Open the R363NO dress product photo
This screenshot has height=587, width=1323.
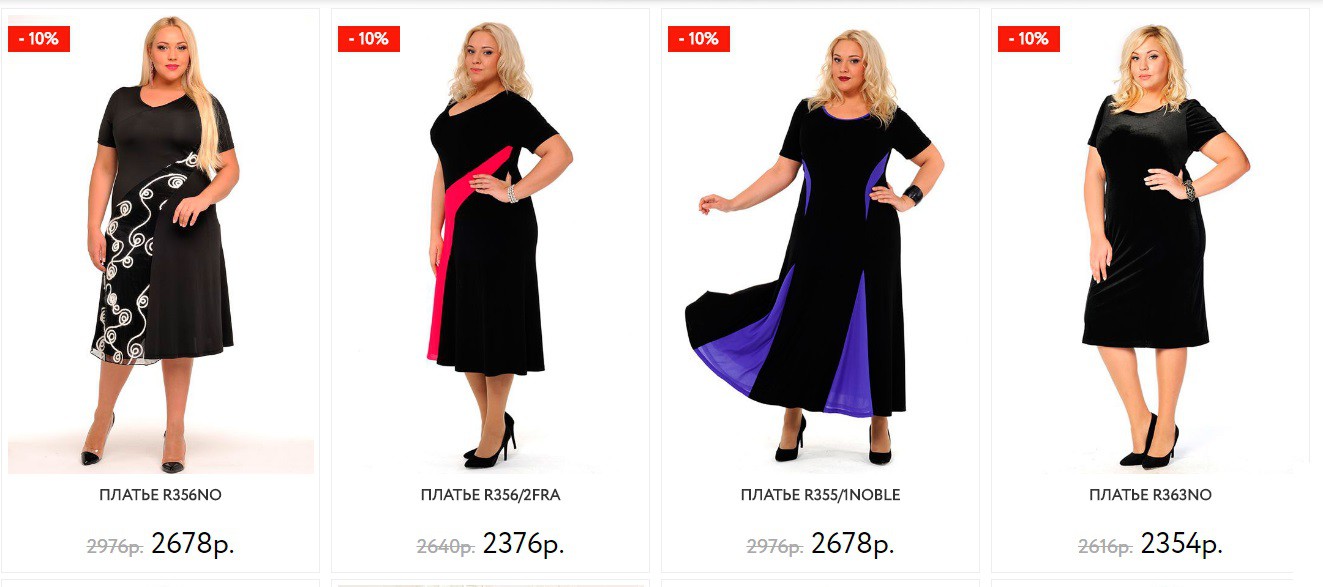(x=1150, y=245)
